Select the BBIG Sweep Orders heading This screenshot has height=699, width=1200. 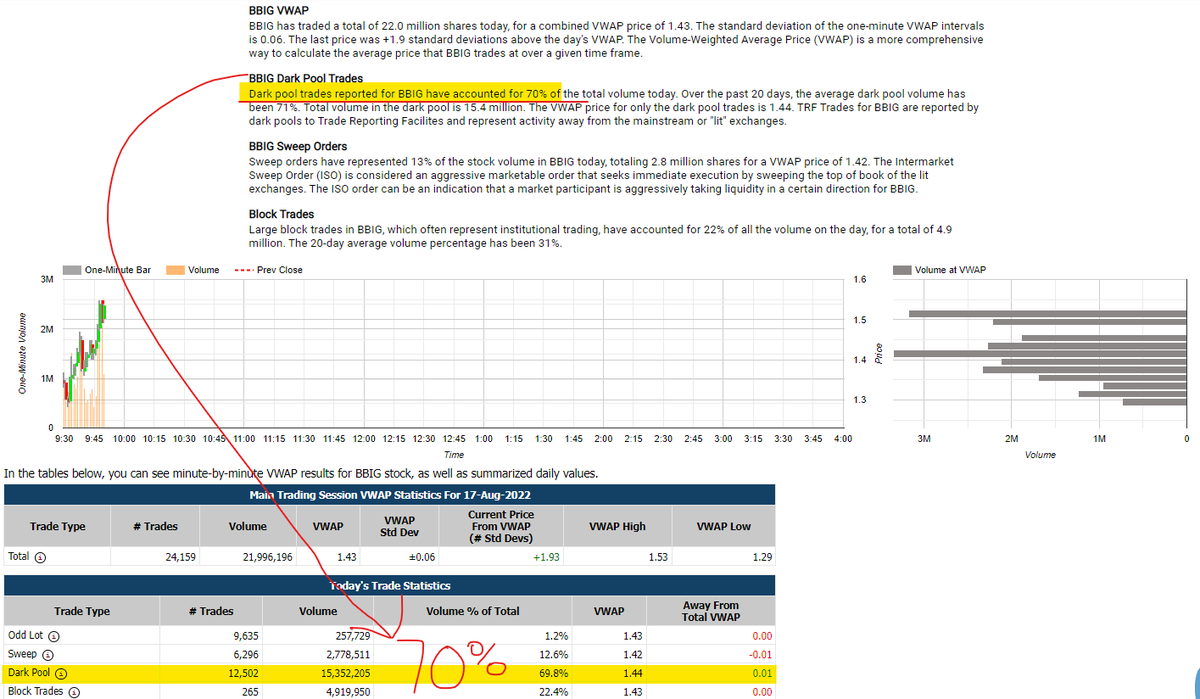point(298,146)
